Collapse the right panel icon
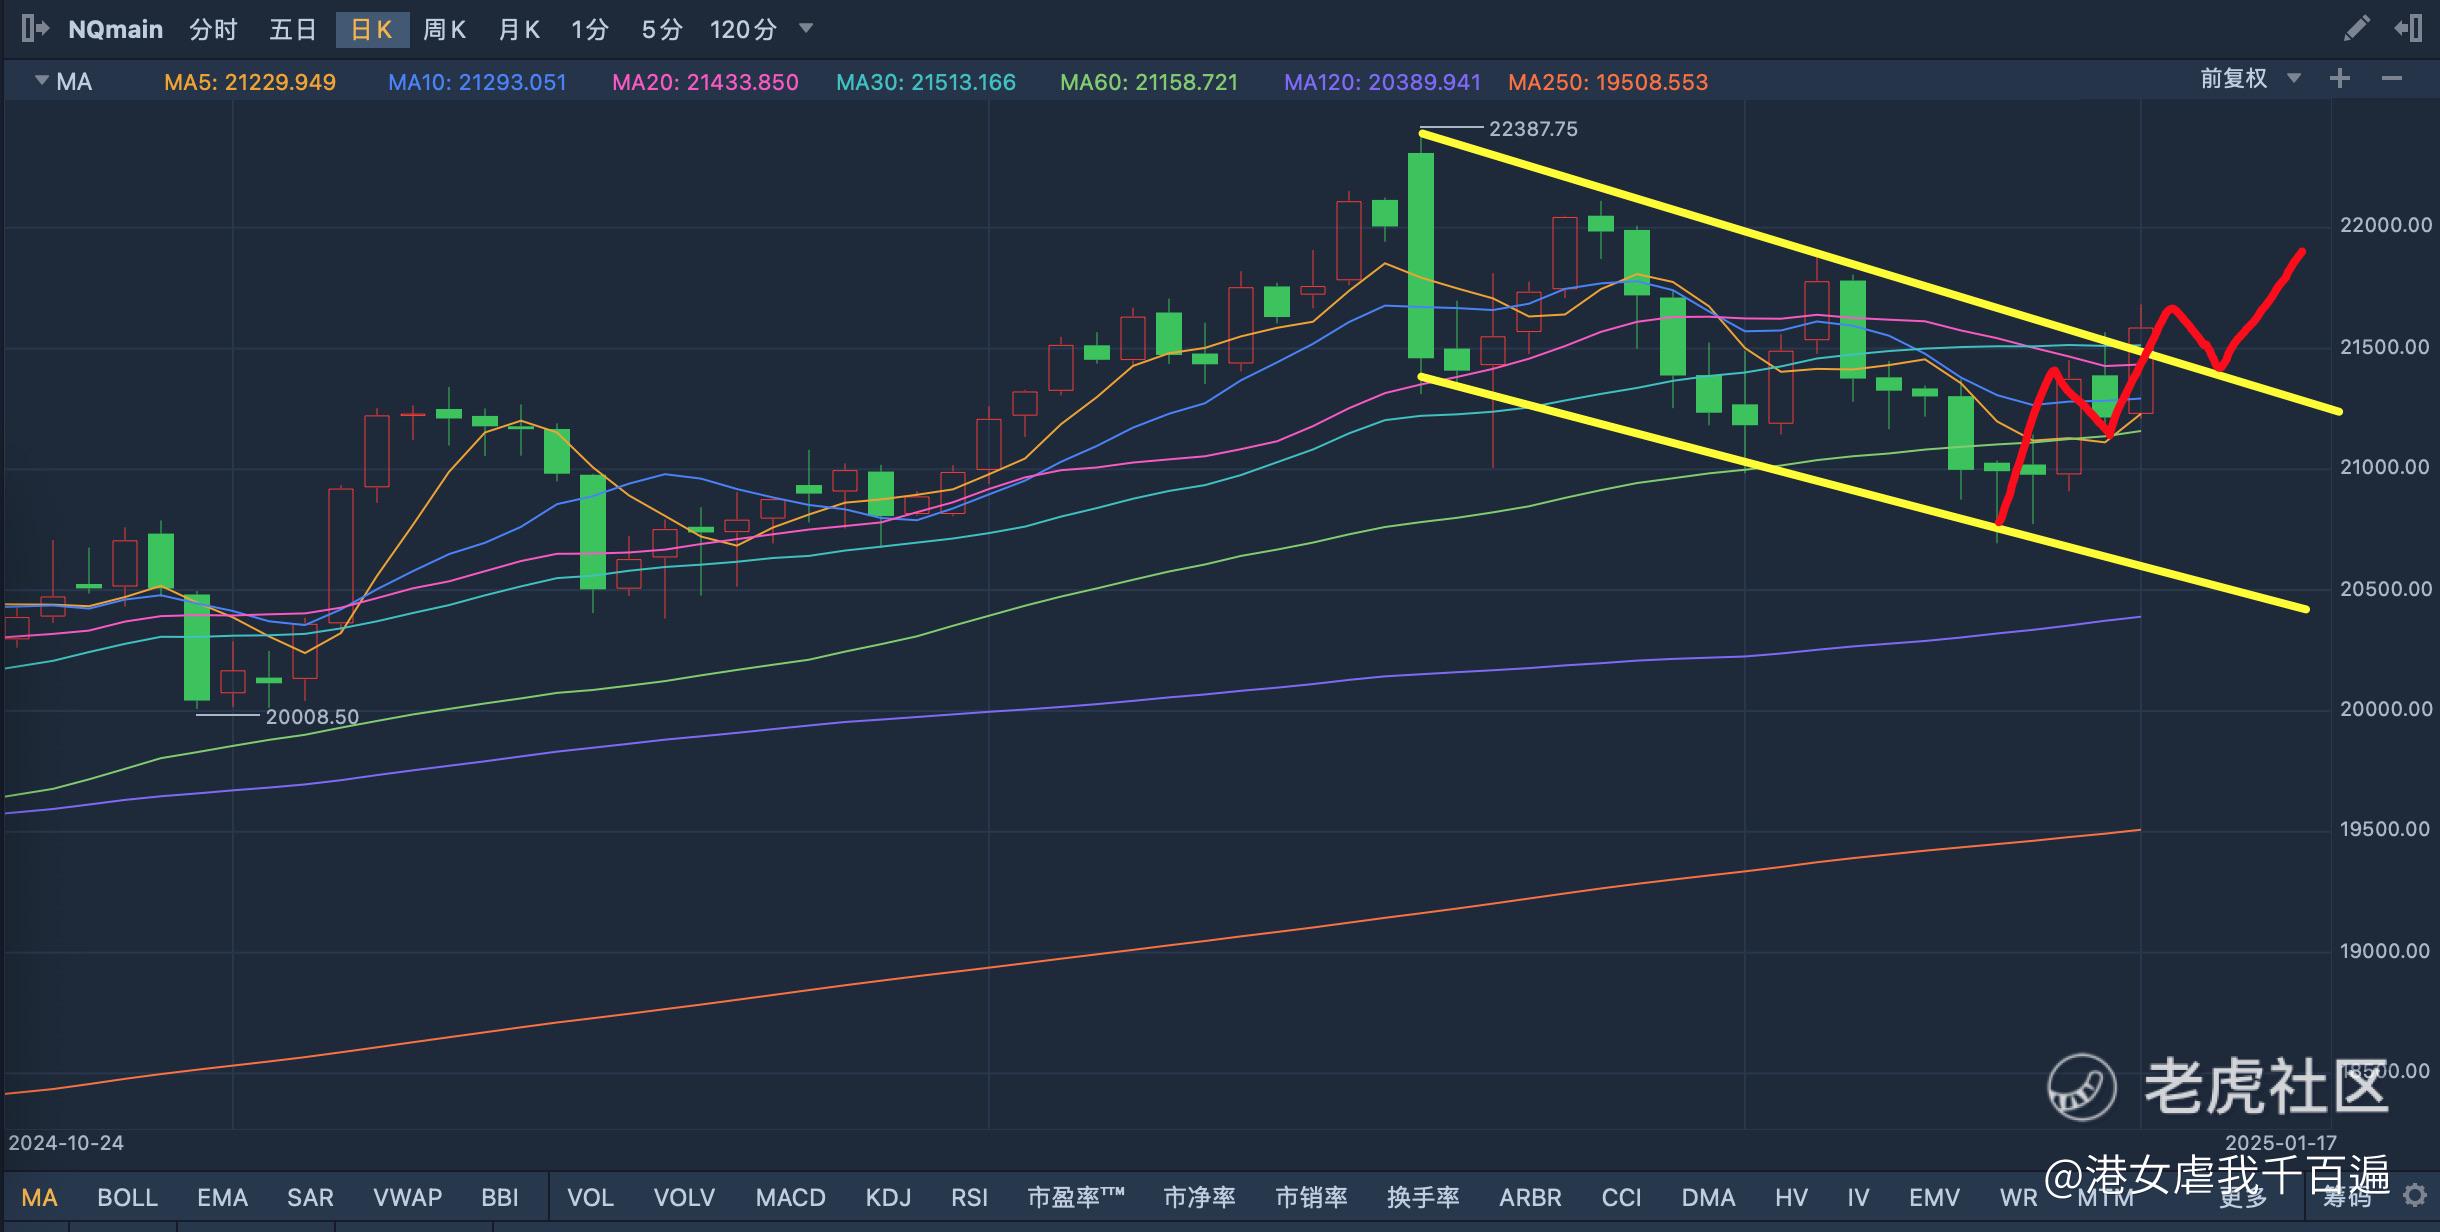This screenshot has height=1232, width=2440. click(x=2408, y=29)
